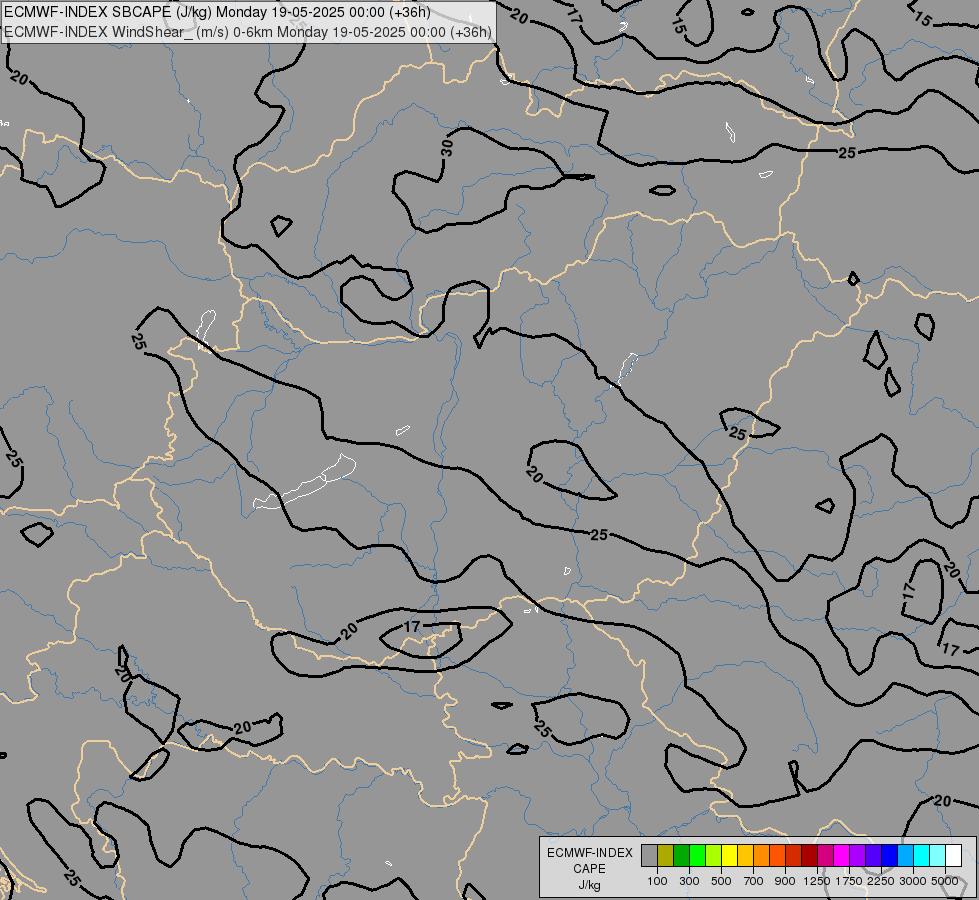Click the dark red legend swatch
The height and width of the screenshot is (900, 979).
(x=809, y=855)
